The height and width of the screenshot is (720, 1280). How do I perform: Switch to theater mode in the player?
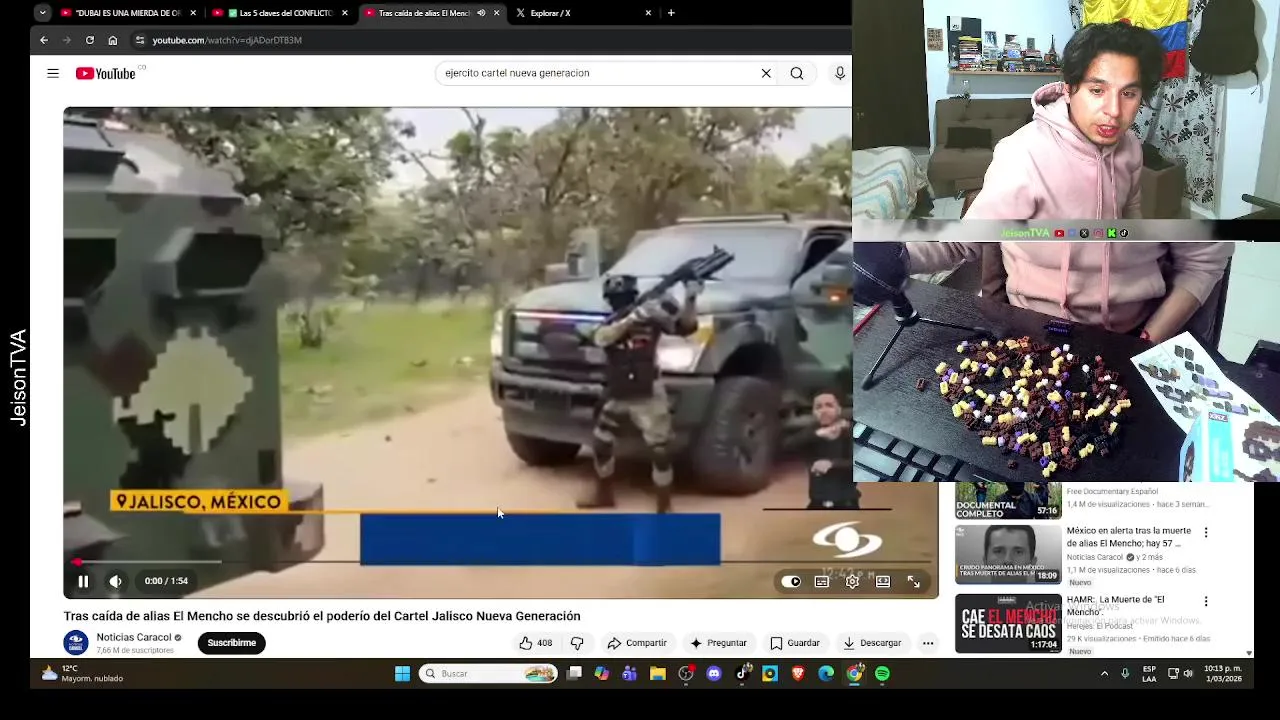point(883,581)
